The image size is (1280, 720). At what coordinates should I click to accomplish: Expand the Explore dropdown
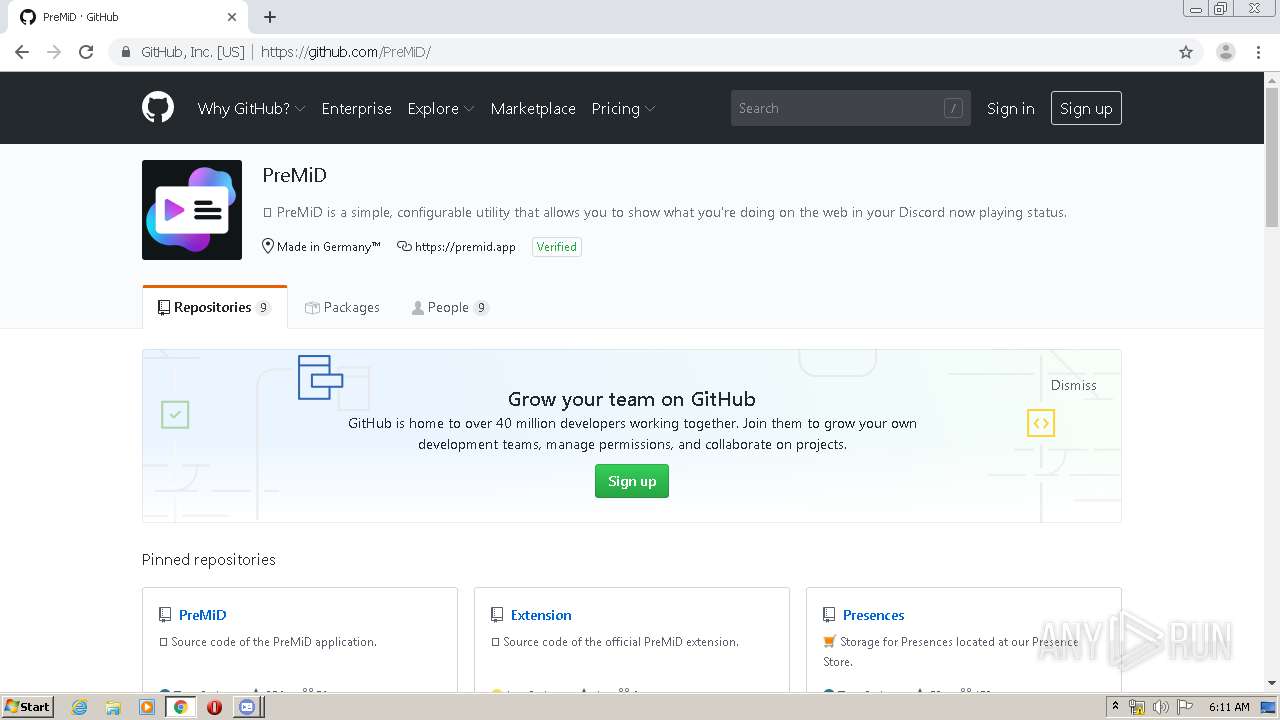(440, 108)
